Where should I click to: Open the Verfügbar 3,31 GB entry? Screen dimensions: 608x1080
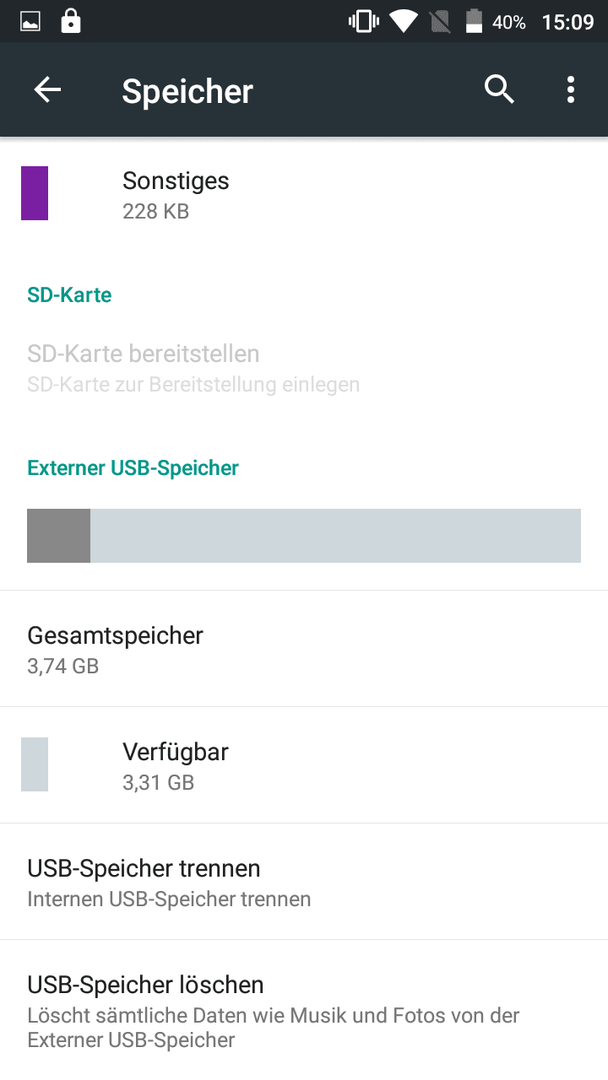pos(304,765)
